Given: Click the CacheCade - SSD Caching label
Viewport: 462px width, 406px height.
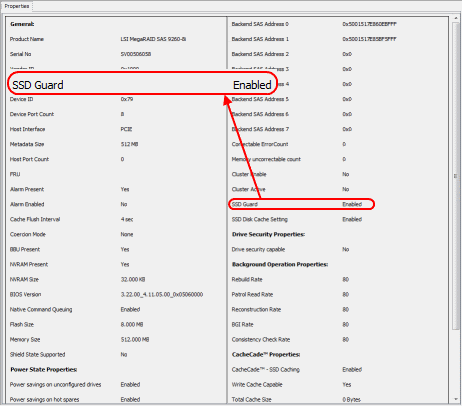Looking at the screenshot, I should click(266, 369).
